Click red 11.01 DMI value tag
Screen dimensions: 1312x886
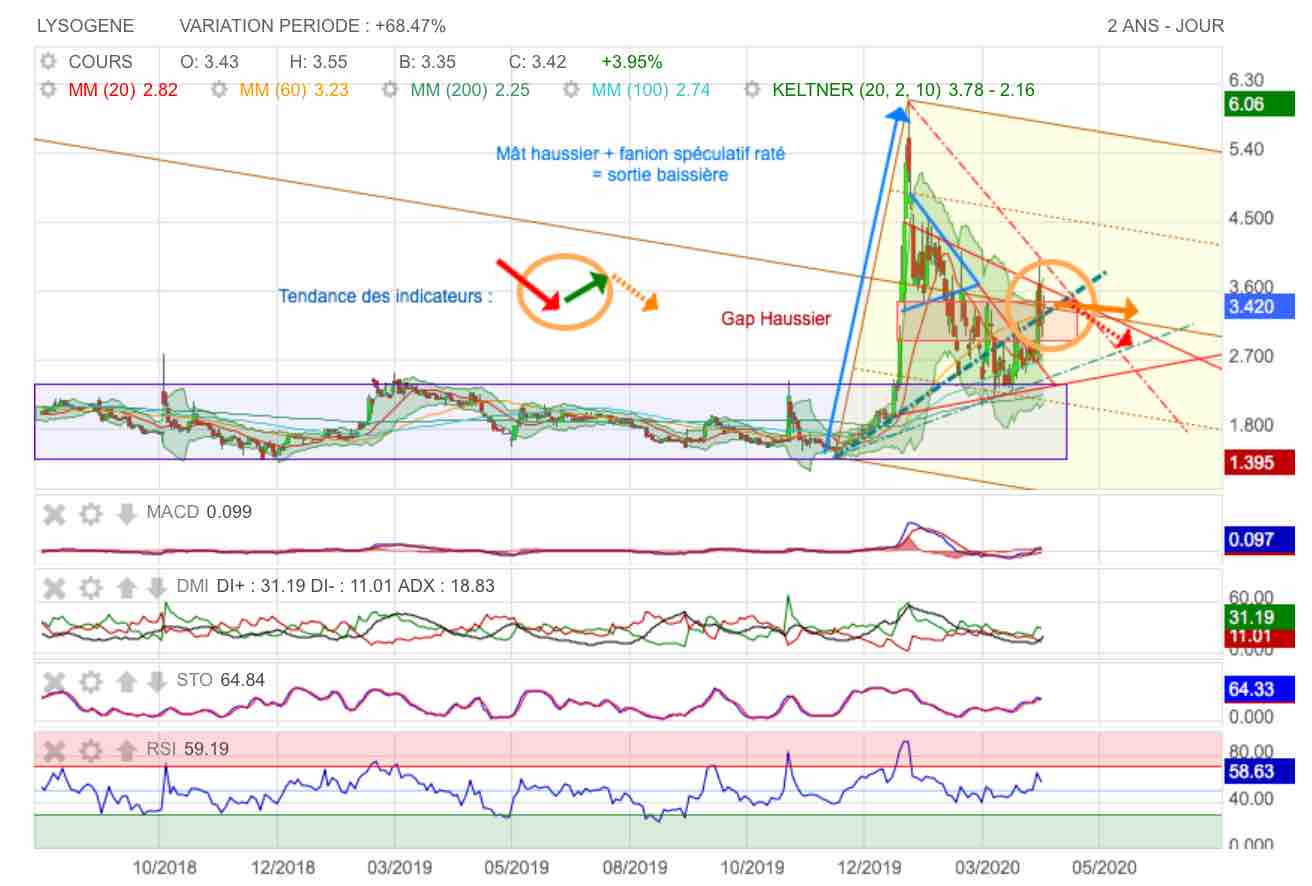tap(1260, 636)
